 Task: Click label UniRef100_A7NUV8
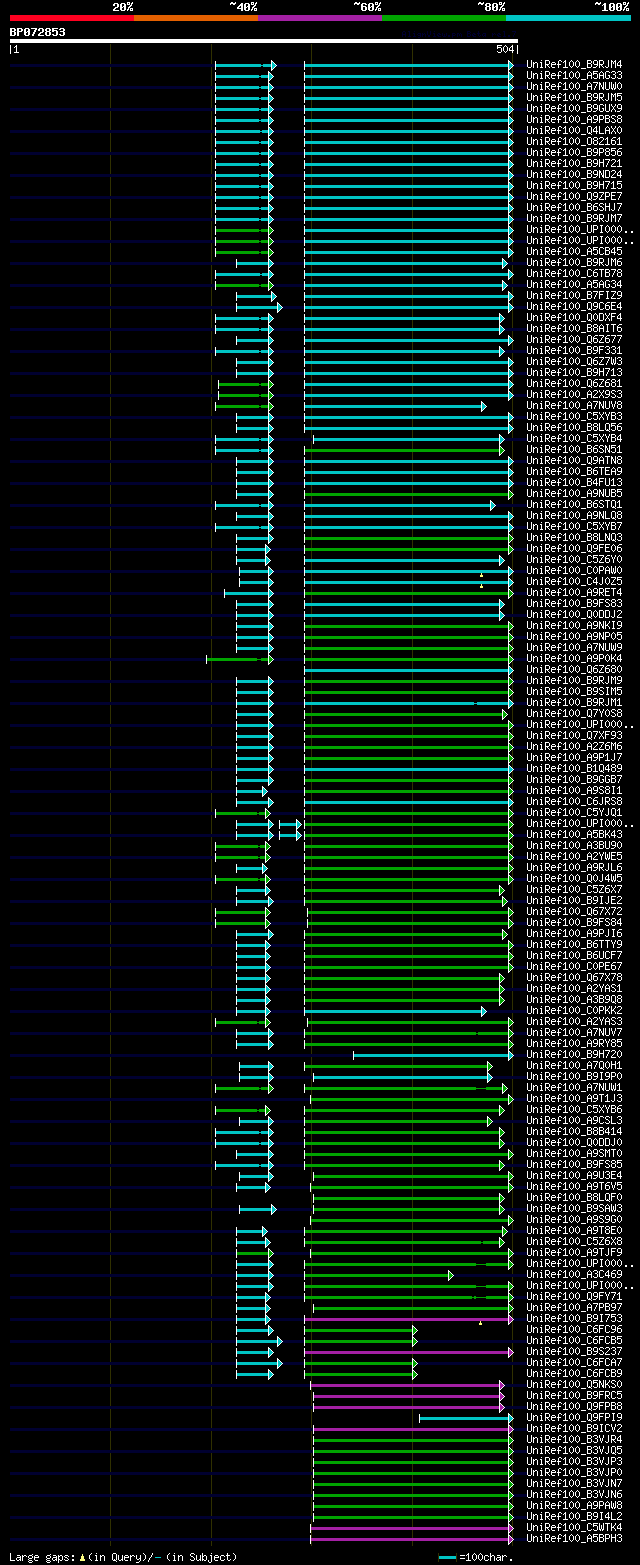[x=574, y=405]
